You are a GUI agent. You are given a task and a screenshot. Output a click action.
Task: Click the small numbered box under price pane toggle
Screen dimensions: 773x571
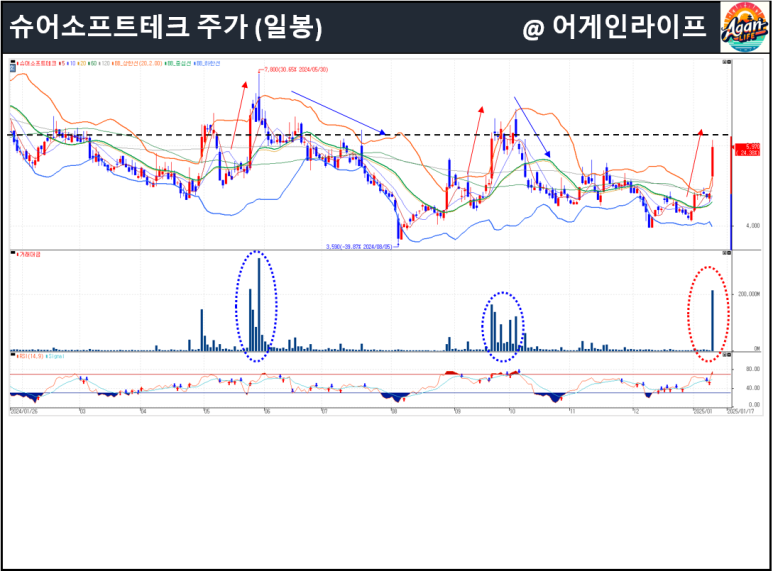coord(13,68)
